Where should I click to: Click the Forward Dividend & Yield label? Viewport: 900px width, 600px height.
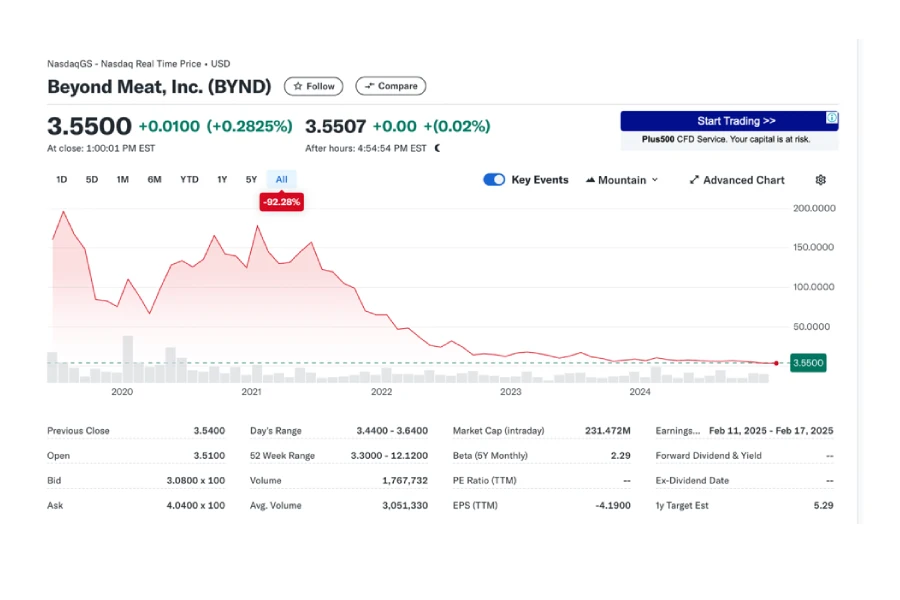(x=708, y=456)
